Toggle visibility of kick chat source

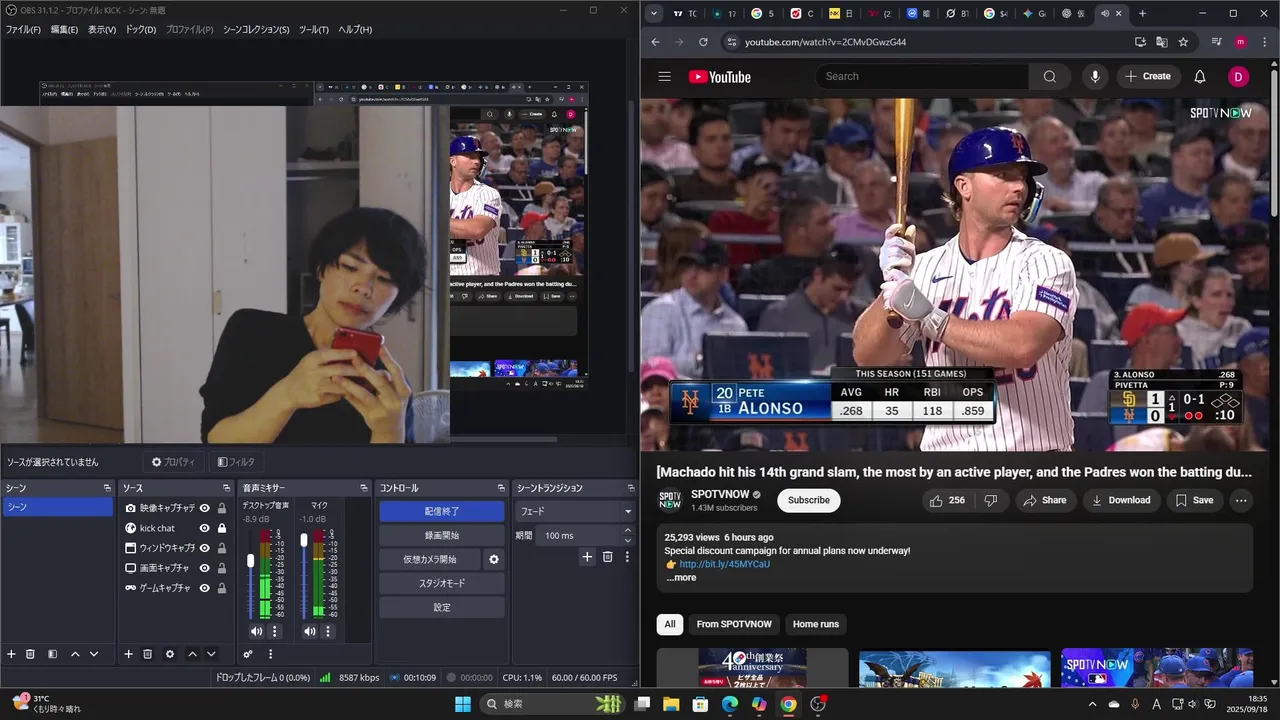coord(204,528)
